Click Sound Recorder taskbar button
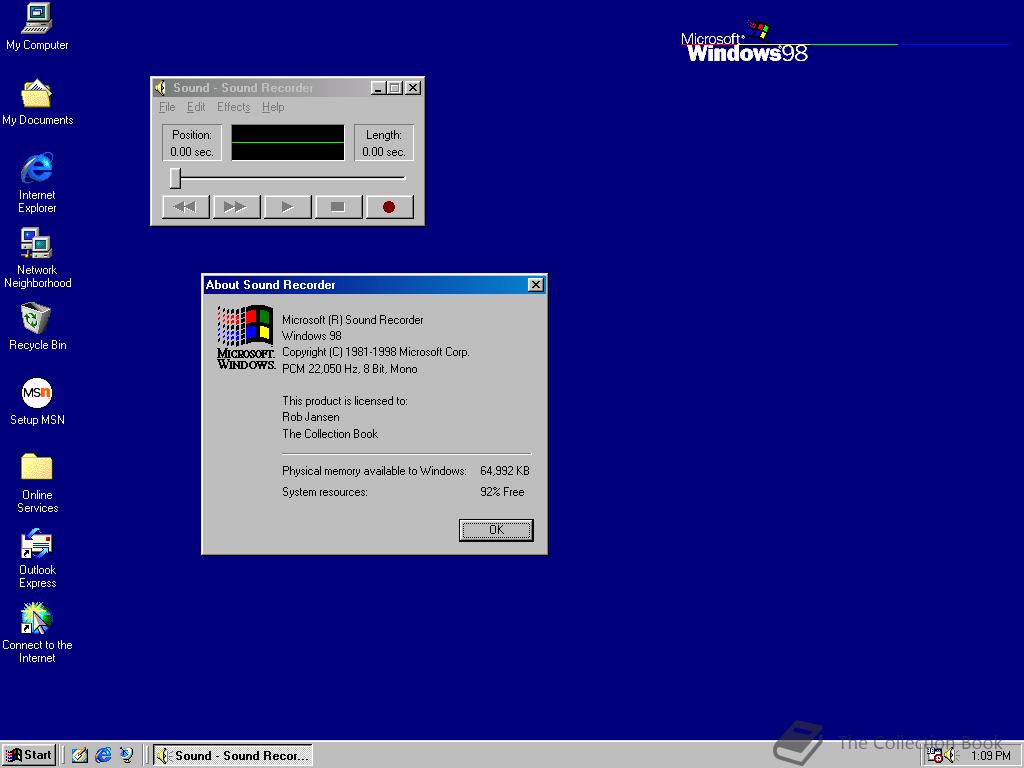The width and height of the screenshot is (1024, 768). (x=232, y=755)
